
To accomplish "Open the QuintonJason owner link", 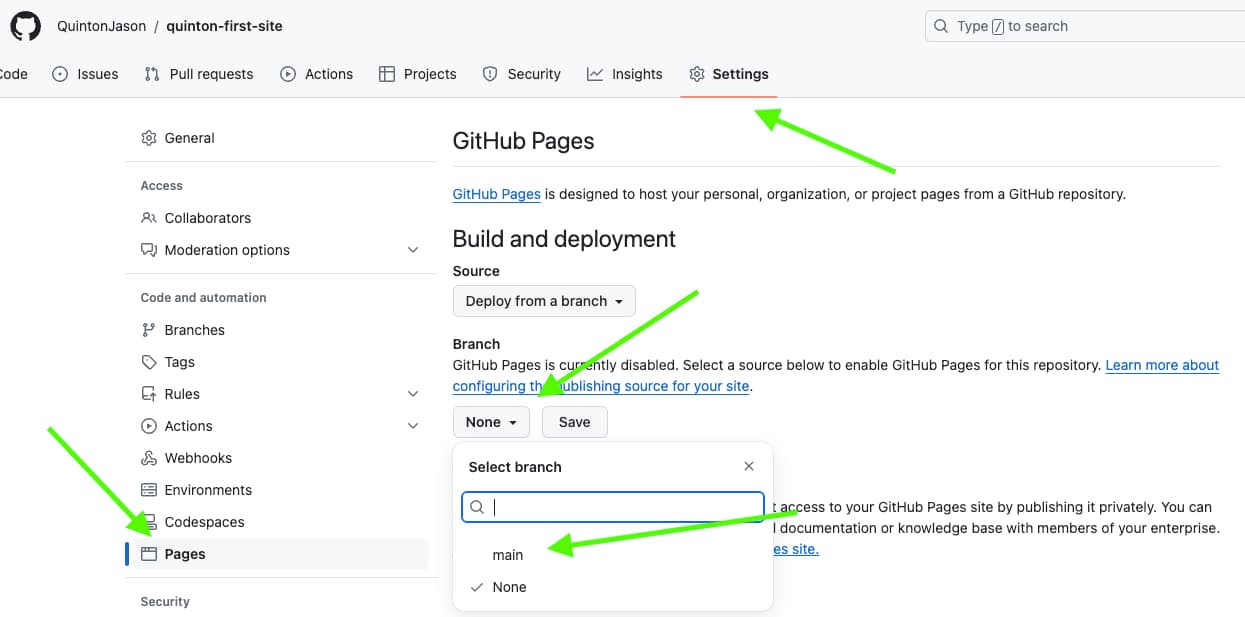I will [101, 26].
